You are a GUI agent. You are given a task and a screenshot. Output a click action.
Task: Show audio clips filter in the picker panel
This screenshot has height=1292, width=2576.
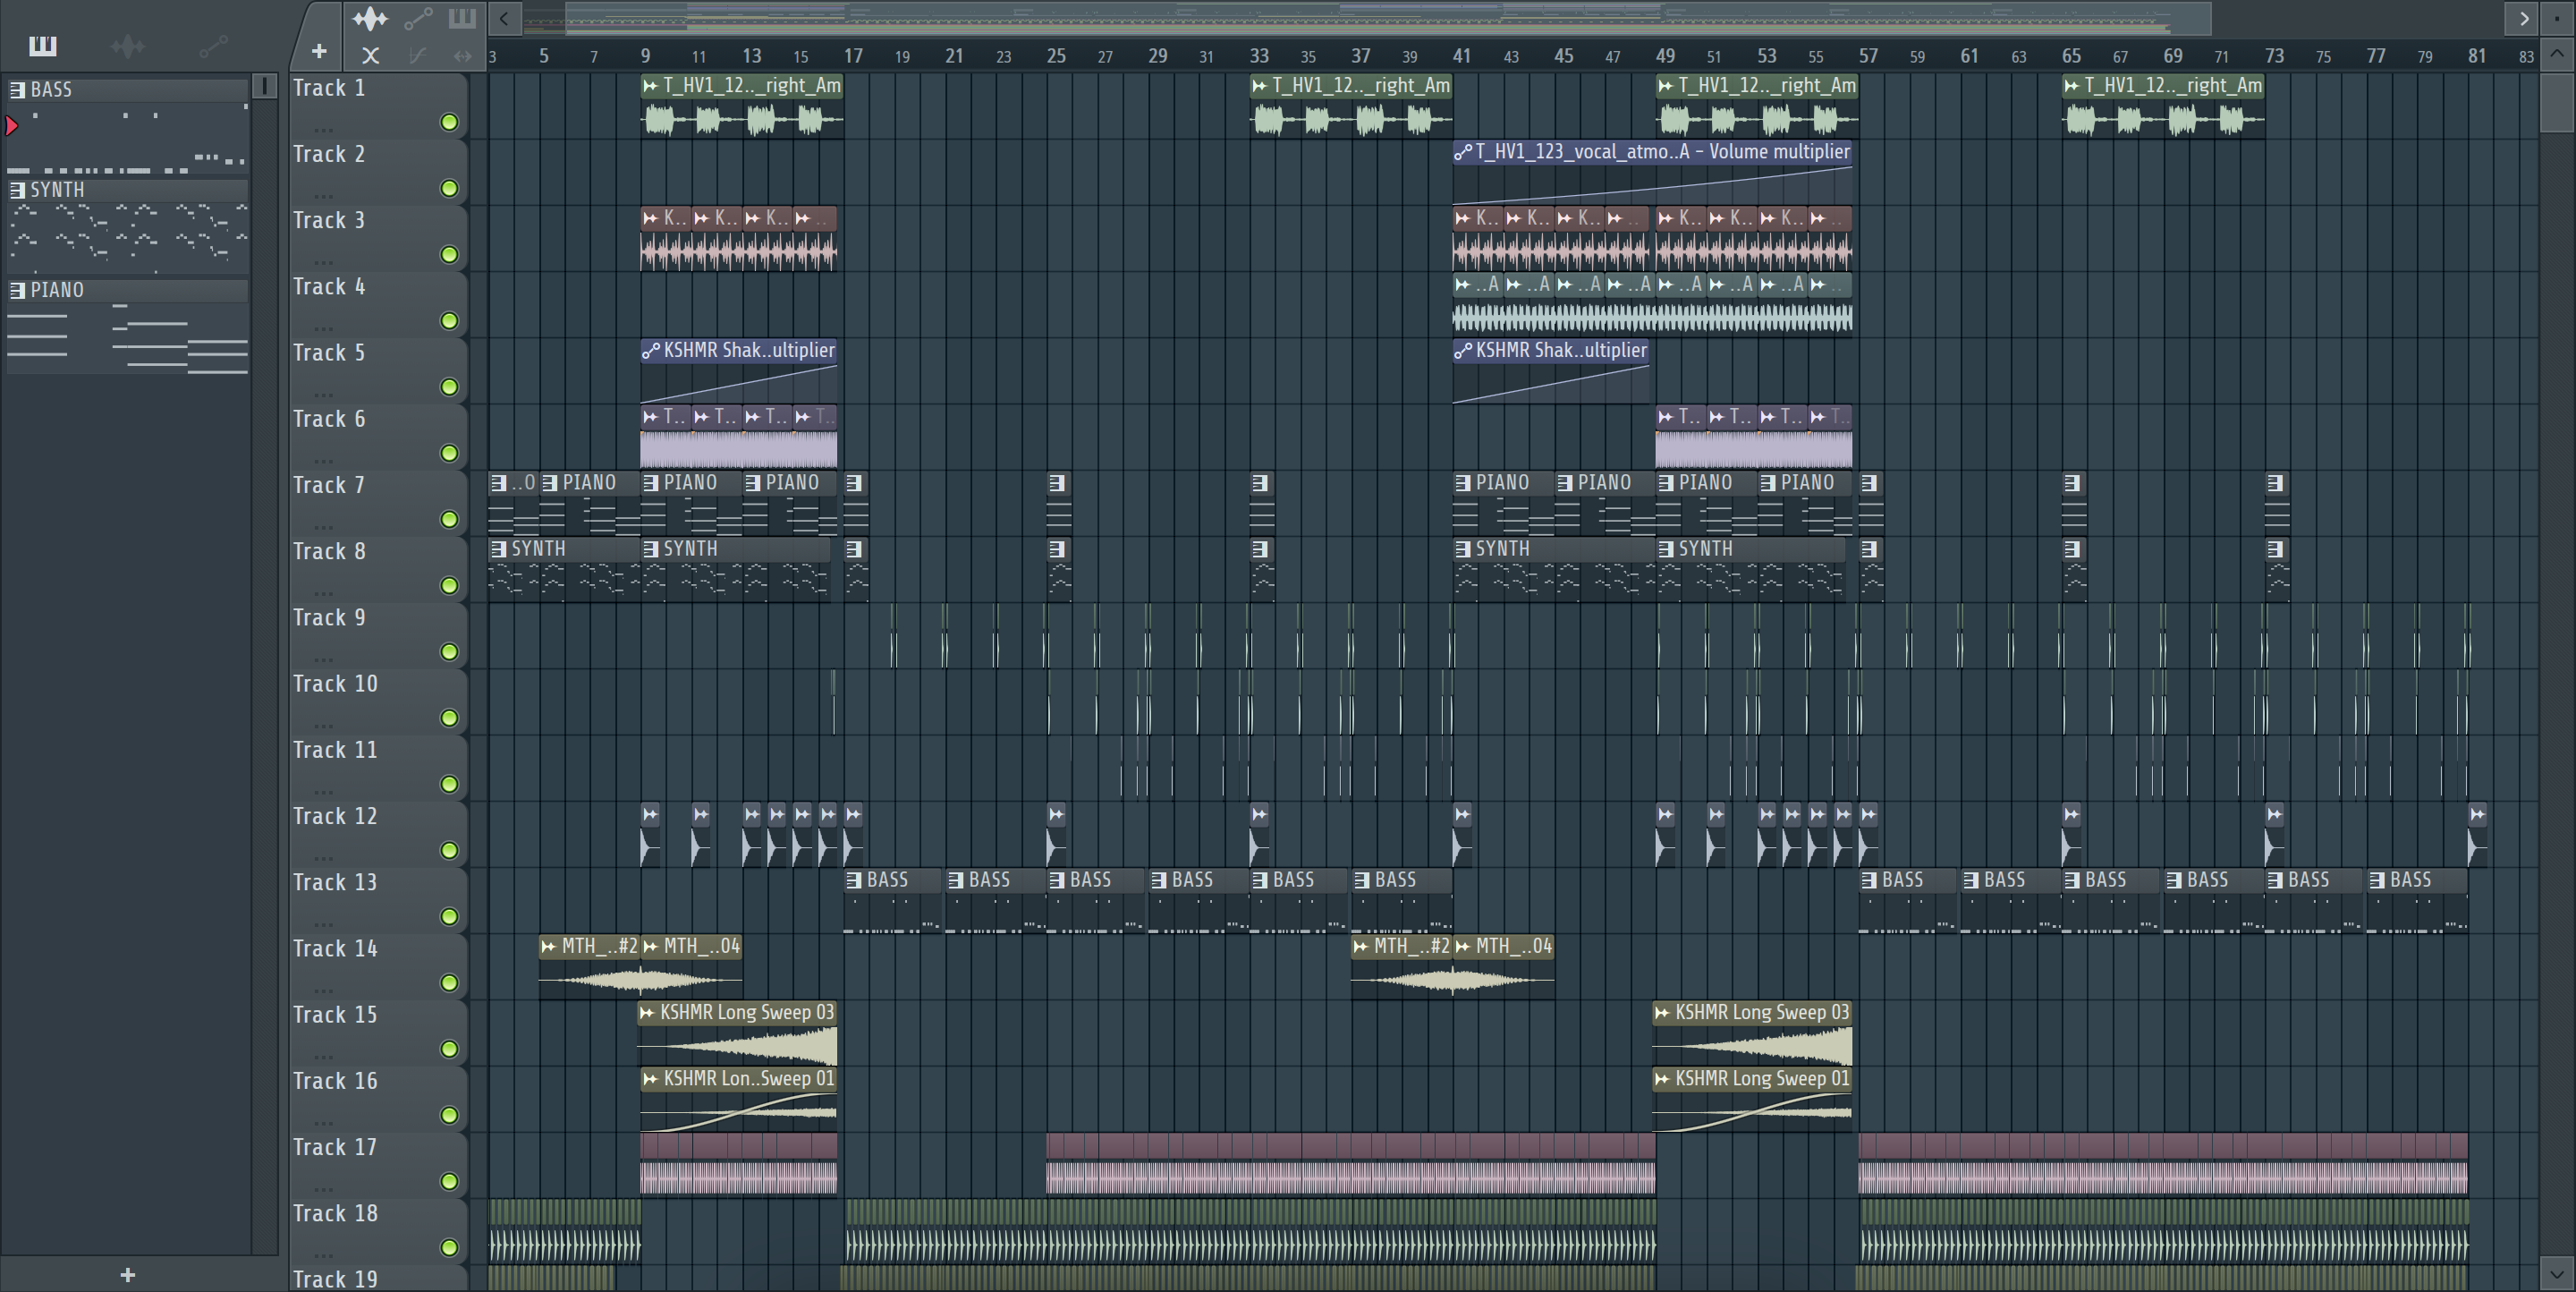point(128,46)
